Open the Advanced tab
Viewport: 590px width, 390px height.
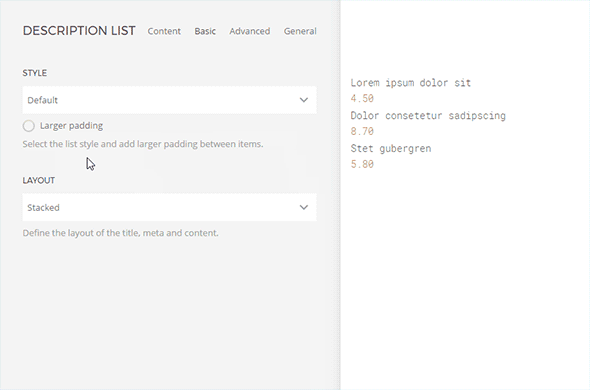point(250,31)
